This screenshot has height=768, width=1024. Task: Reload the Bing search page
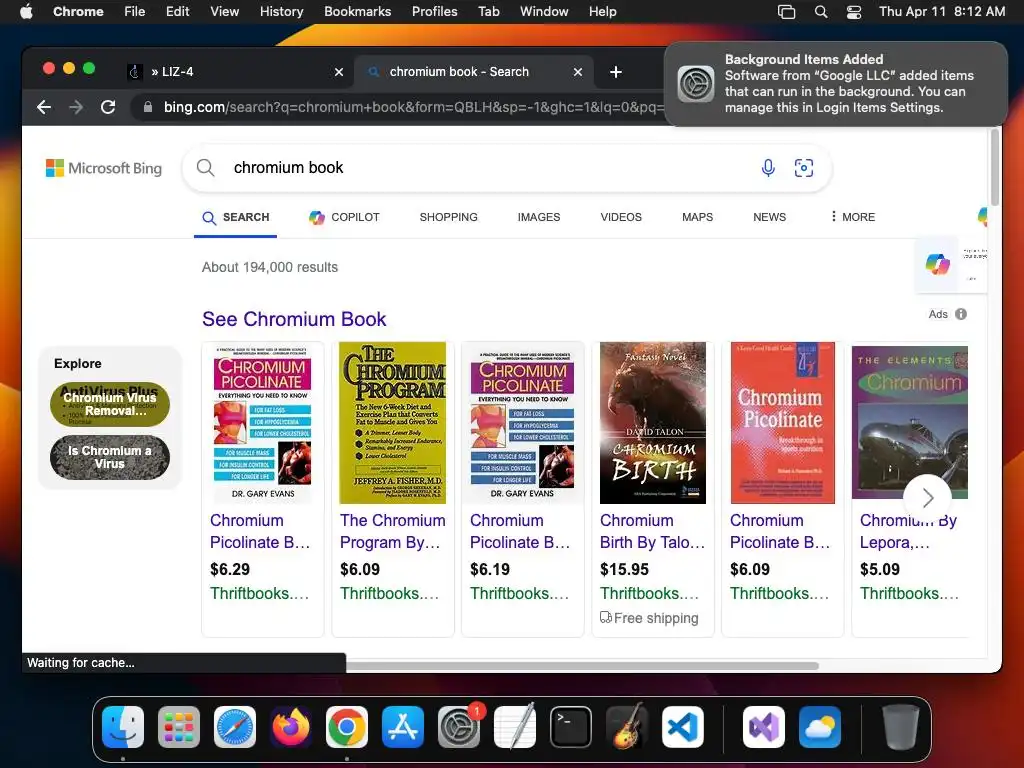tap(108, 107)
